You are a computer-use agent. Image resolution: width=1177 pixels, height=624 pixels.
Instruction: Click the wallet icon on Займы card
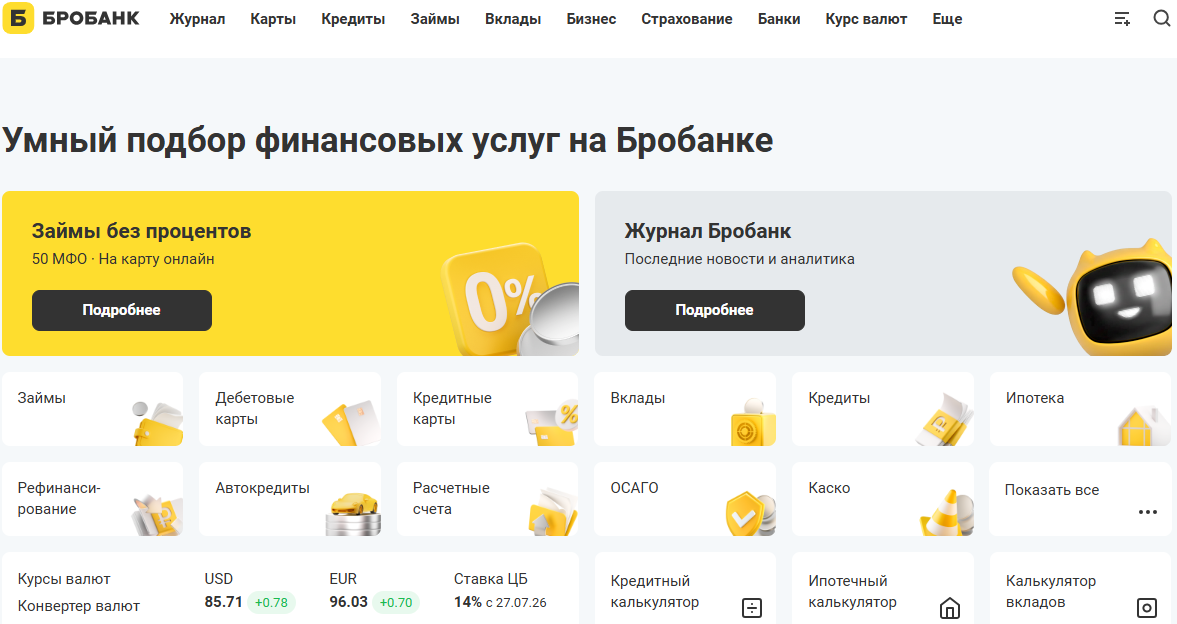tap(157, 424)
